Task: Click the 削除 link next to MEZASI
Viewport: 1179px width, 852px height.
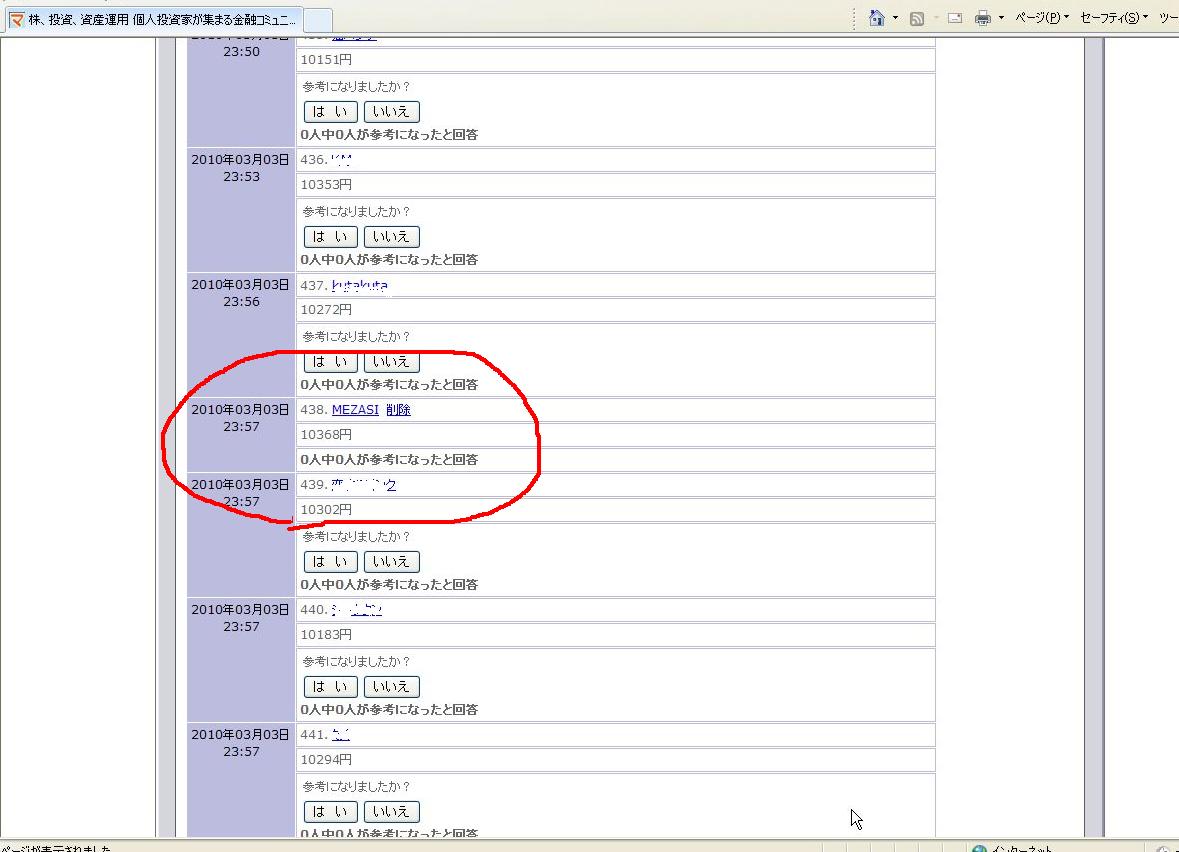Action: pos(398,410)
